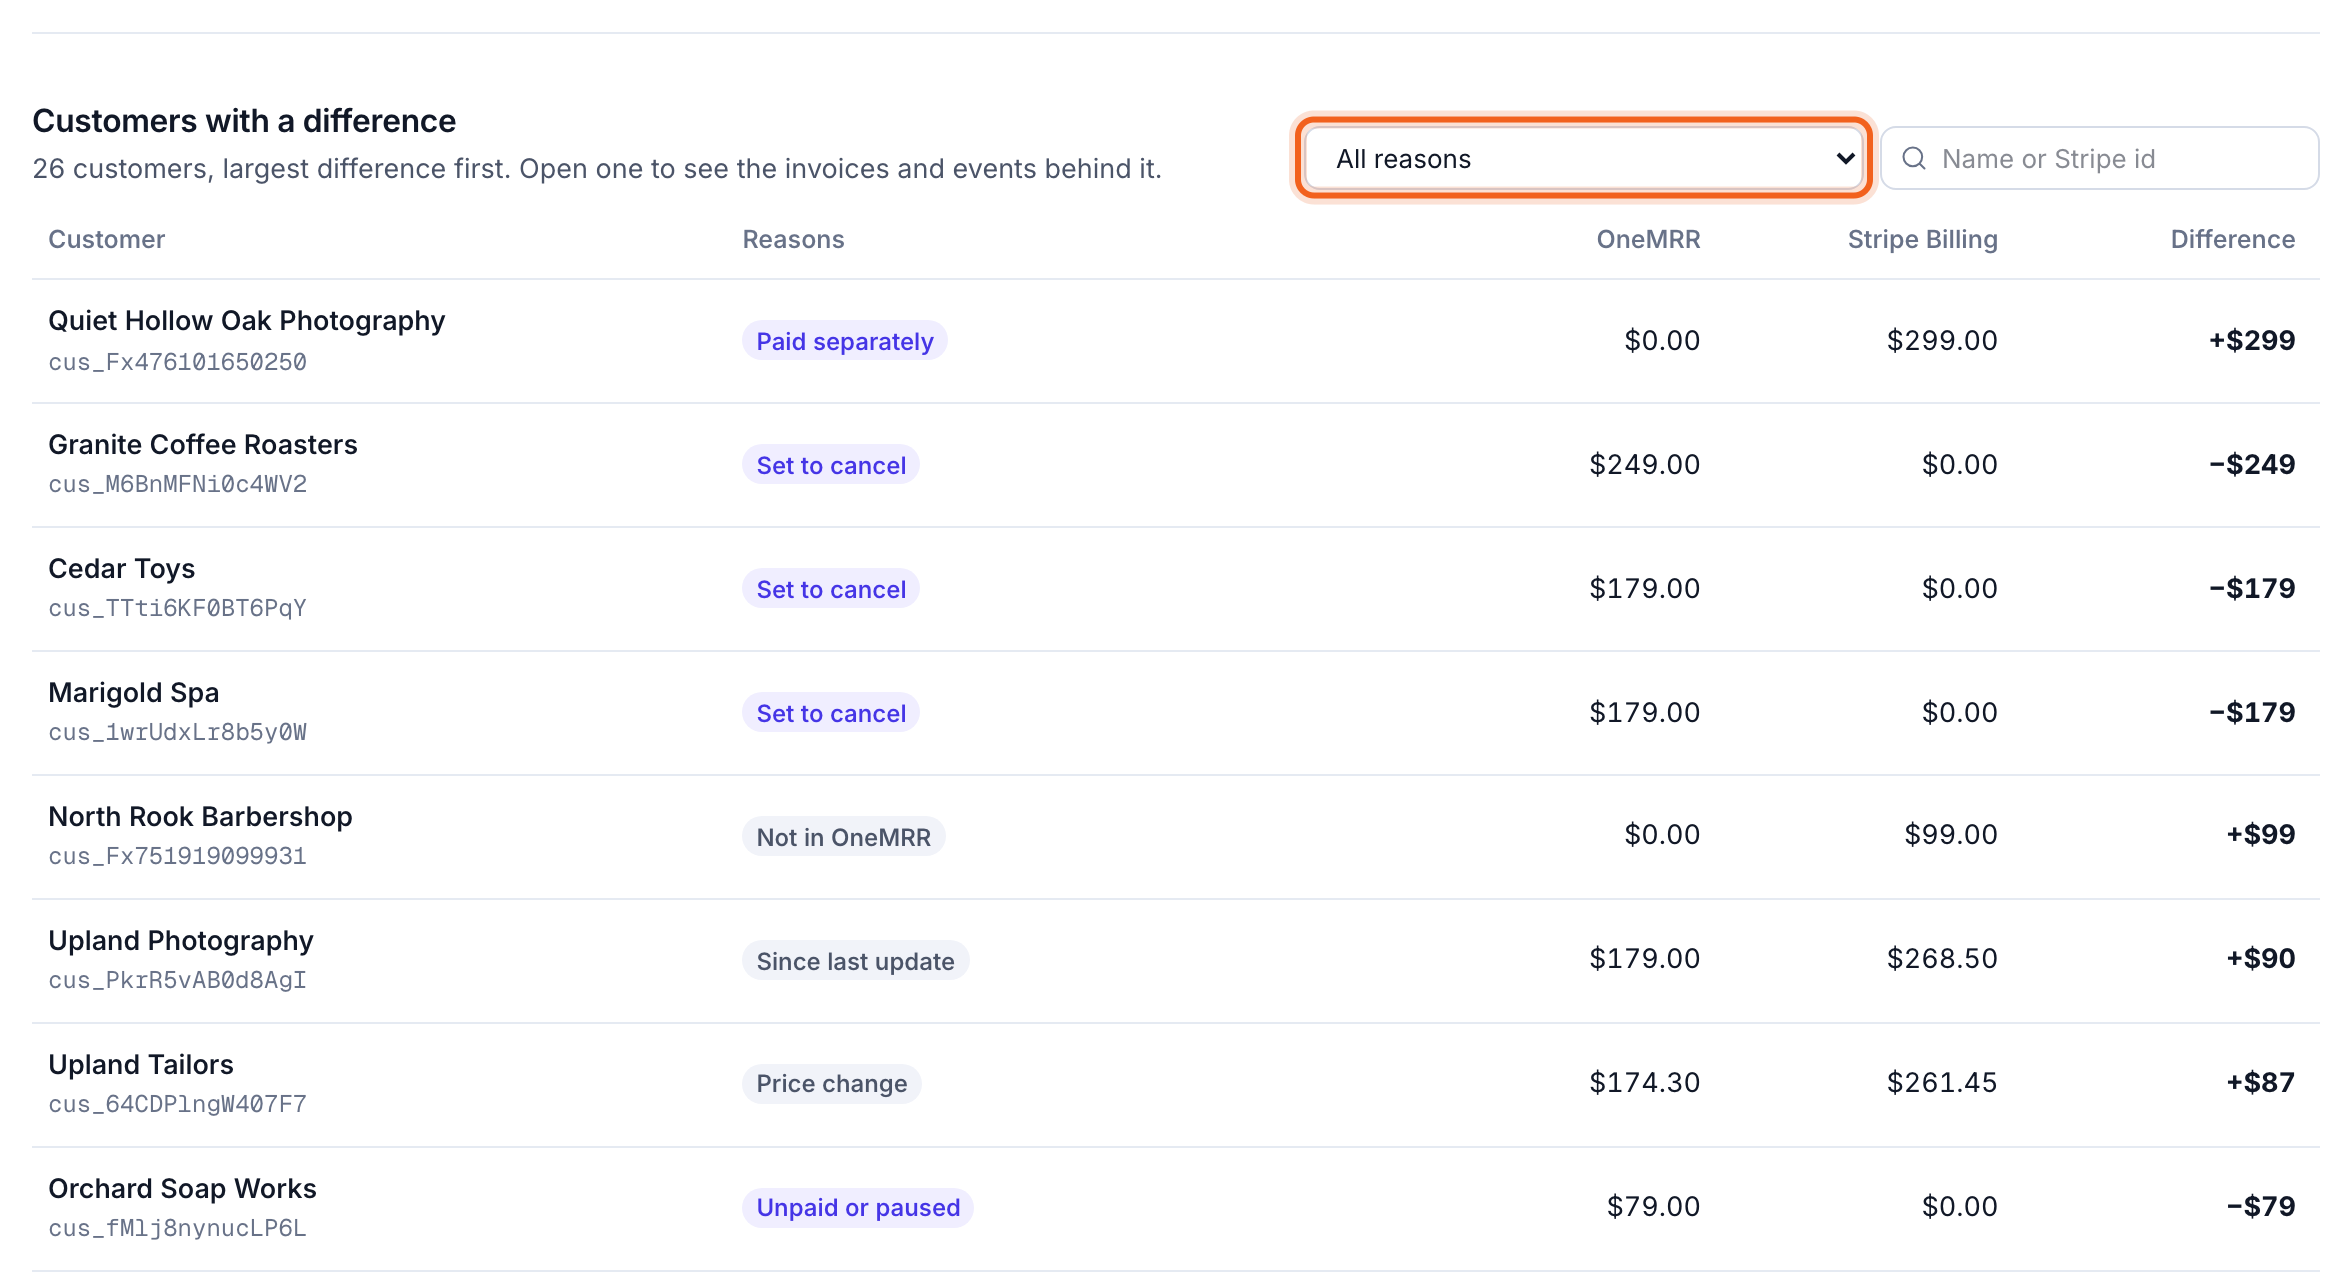Select Stripe id cus_PkrR5vAB0d8AgI
This screenshot has height=1280, width=2352.
[x=177, y=980]
